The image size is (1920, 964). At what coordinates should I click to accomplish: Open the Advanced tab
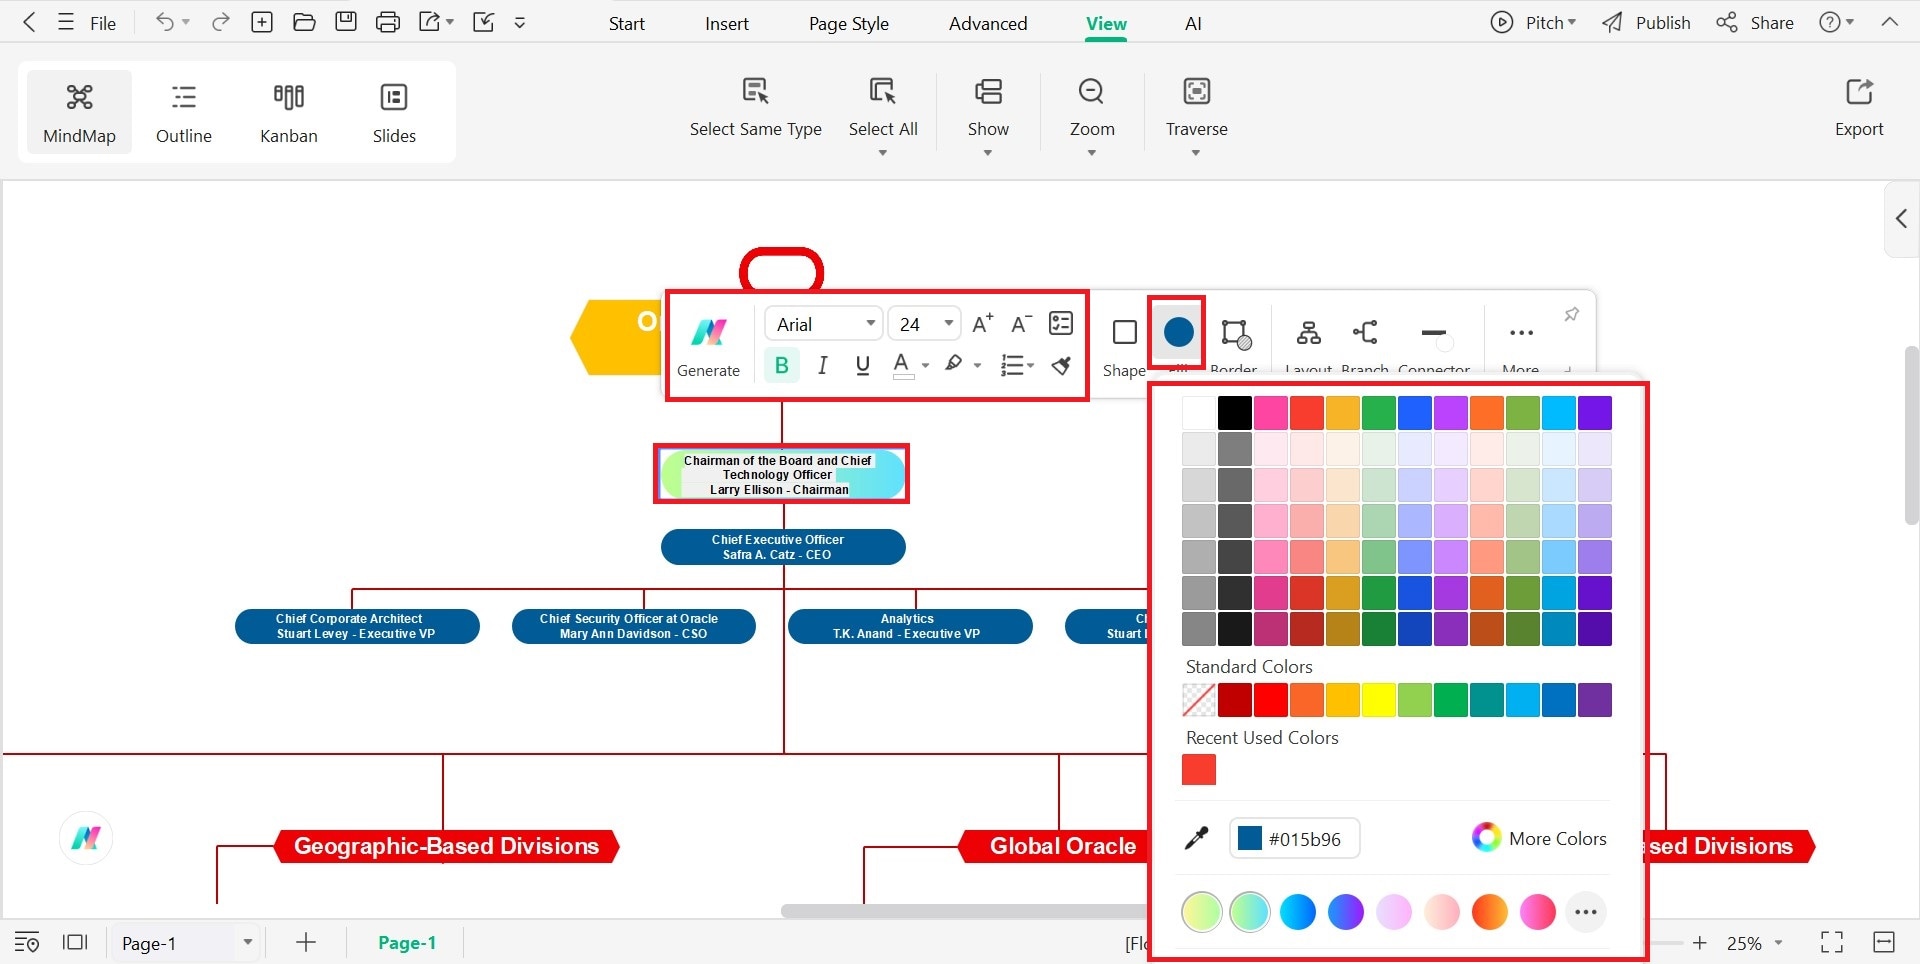pyautogui.click(x=988, y=23)
